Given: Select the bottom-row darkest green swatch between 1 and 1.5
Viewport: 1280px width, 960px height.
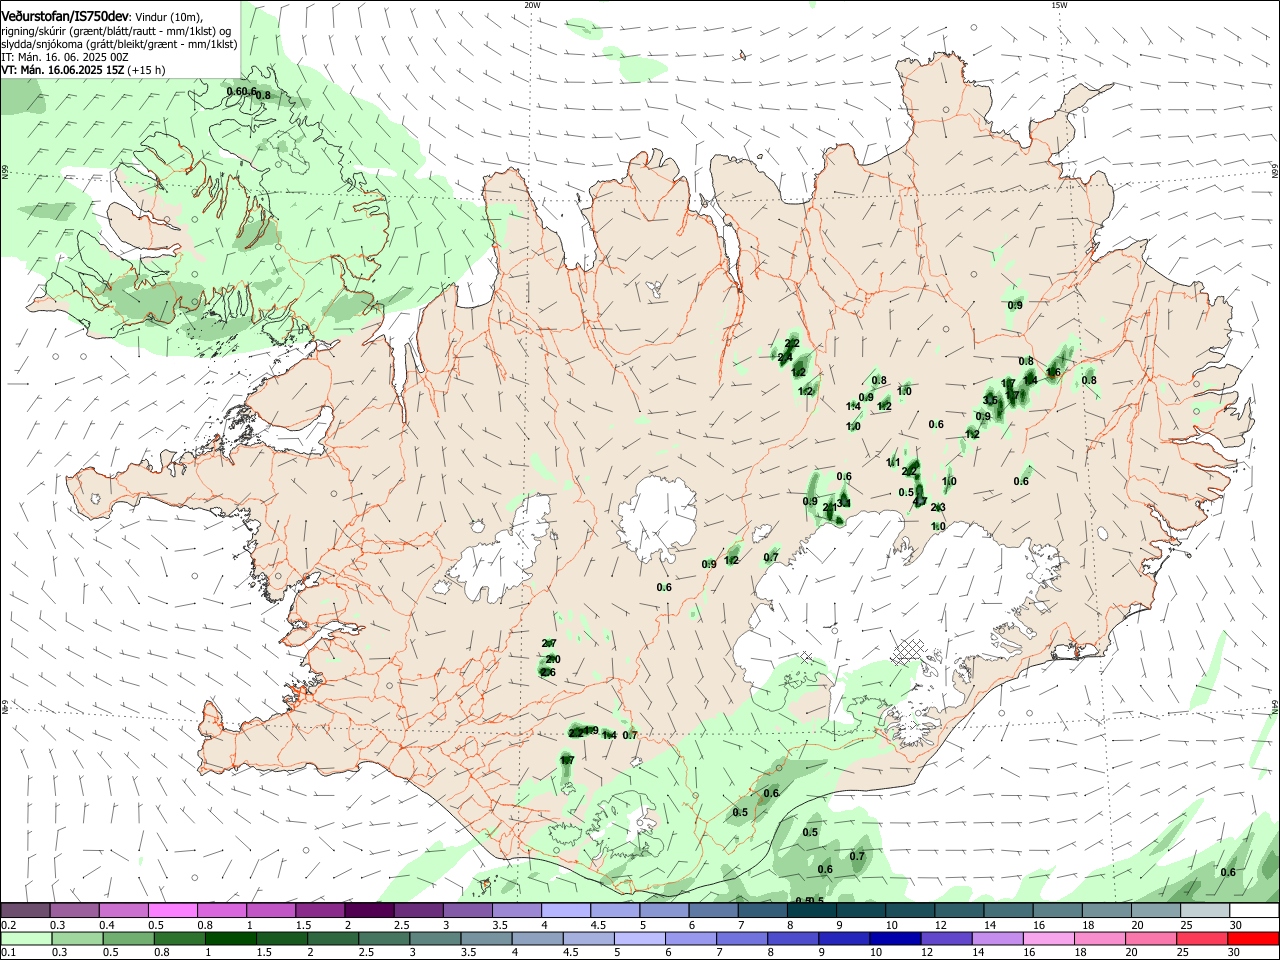Looking at the screenshot, I should pos(231,939).
